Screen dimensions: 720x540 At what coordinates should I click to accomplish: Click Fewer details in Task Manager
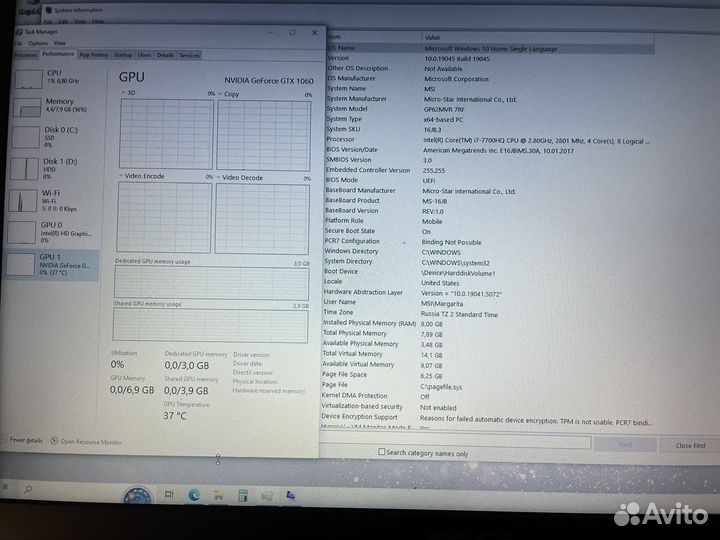click(x=22, y=440)
